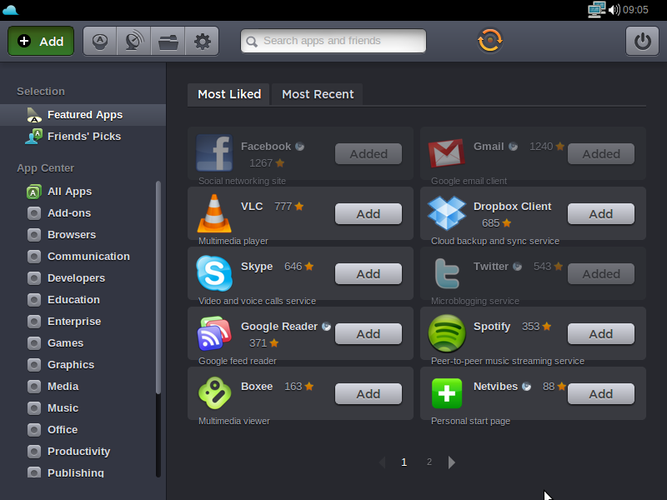Viewport: 667px width, 500px height.
Task: Click the web badge next to Google Reader
Action: click(x=326, y=326)
